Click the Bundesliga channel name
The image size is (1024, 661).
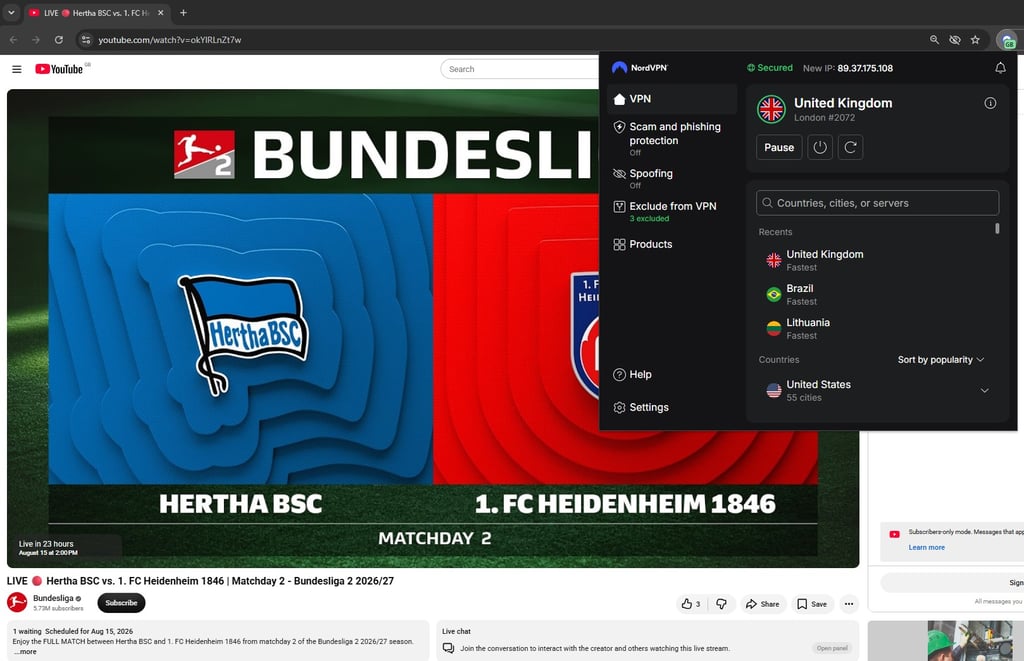pos(54,598)
